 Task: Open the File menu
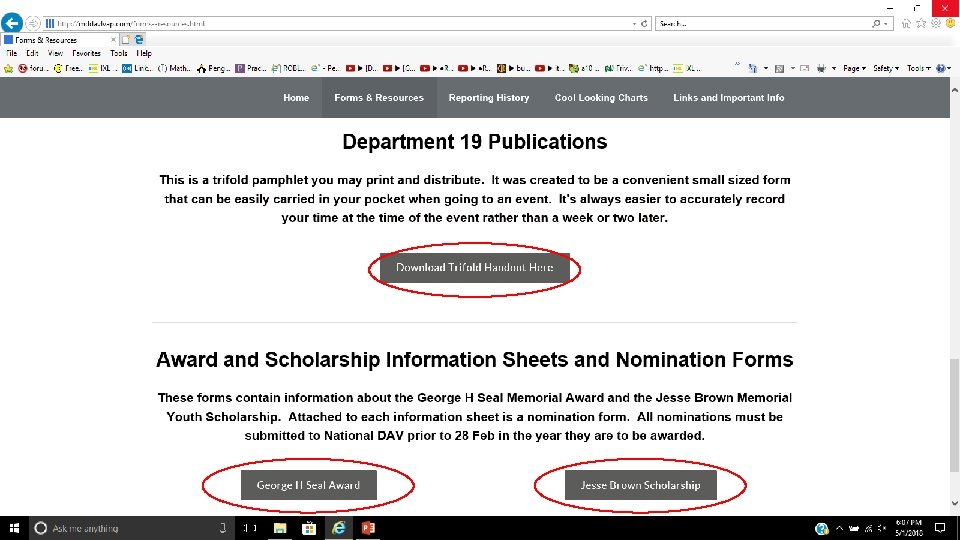pos(12,53)
